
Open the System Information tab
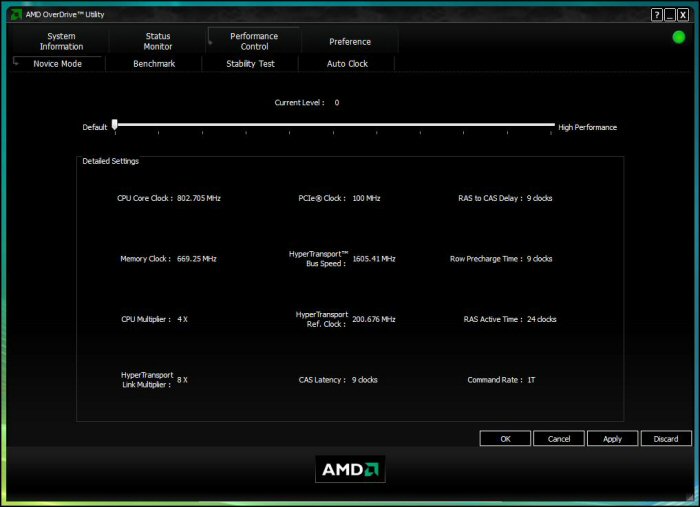pyautogui.click(x=61, y=41)
